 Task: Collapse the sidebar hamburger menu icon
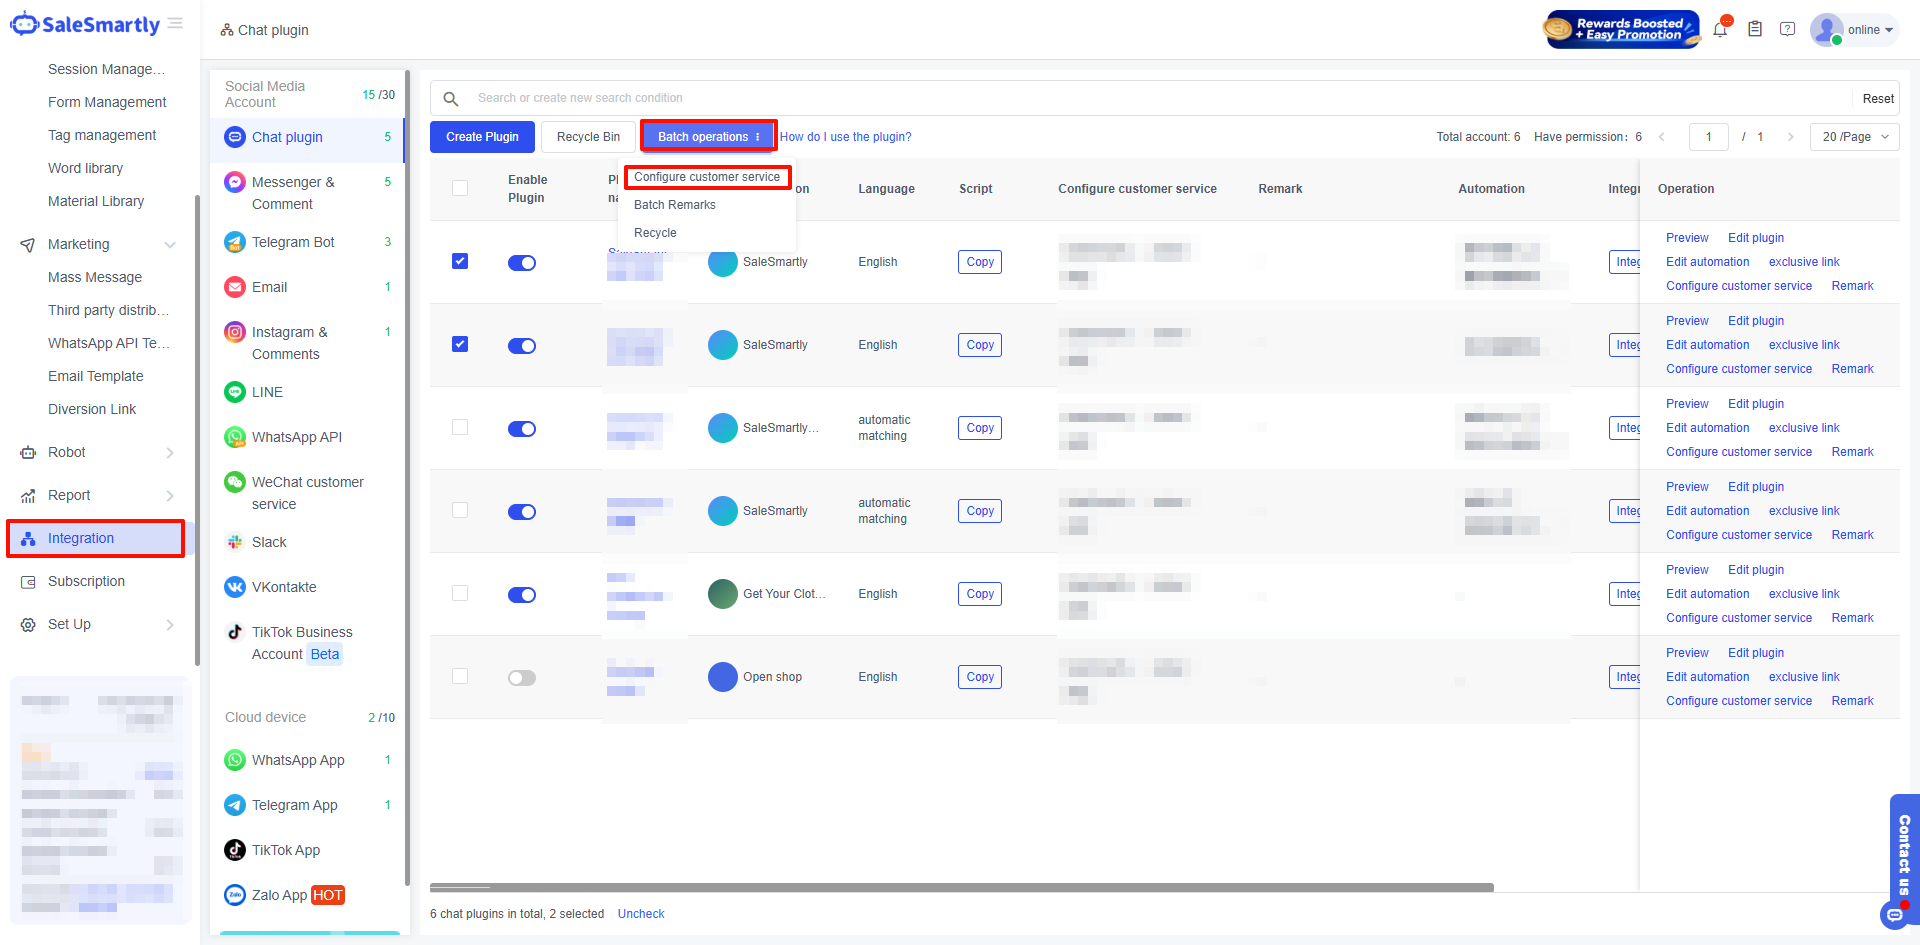pyautogui.click(x=176, y=24)
